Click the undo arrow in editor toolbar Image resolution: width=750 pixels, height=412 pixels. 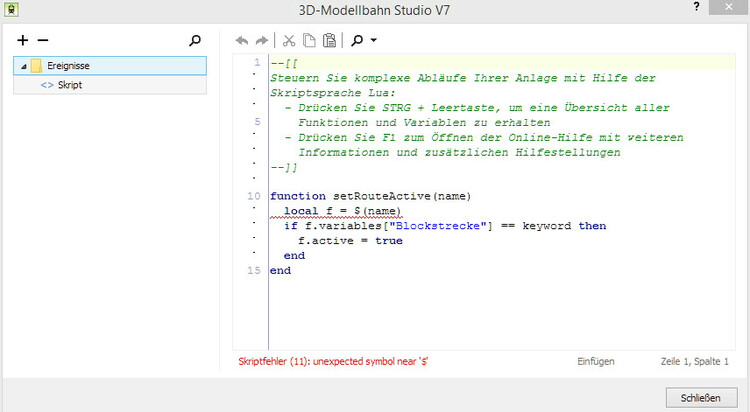coord(241,41)
